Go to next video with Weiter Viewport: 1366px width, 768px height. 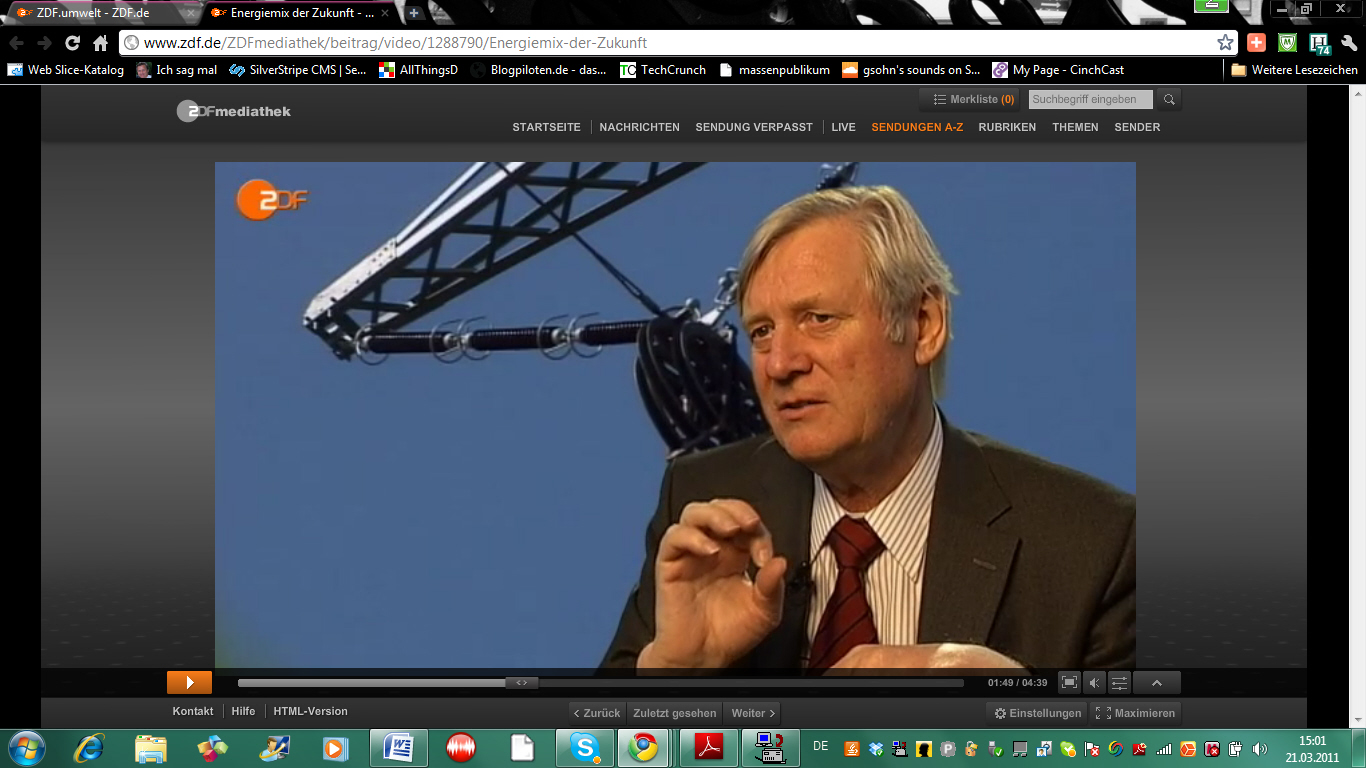753,713
